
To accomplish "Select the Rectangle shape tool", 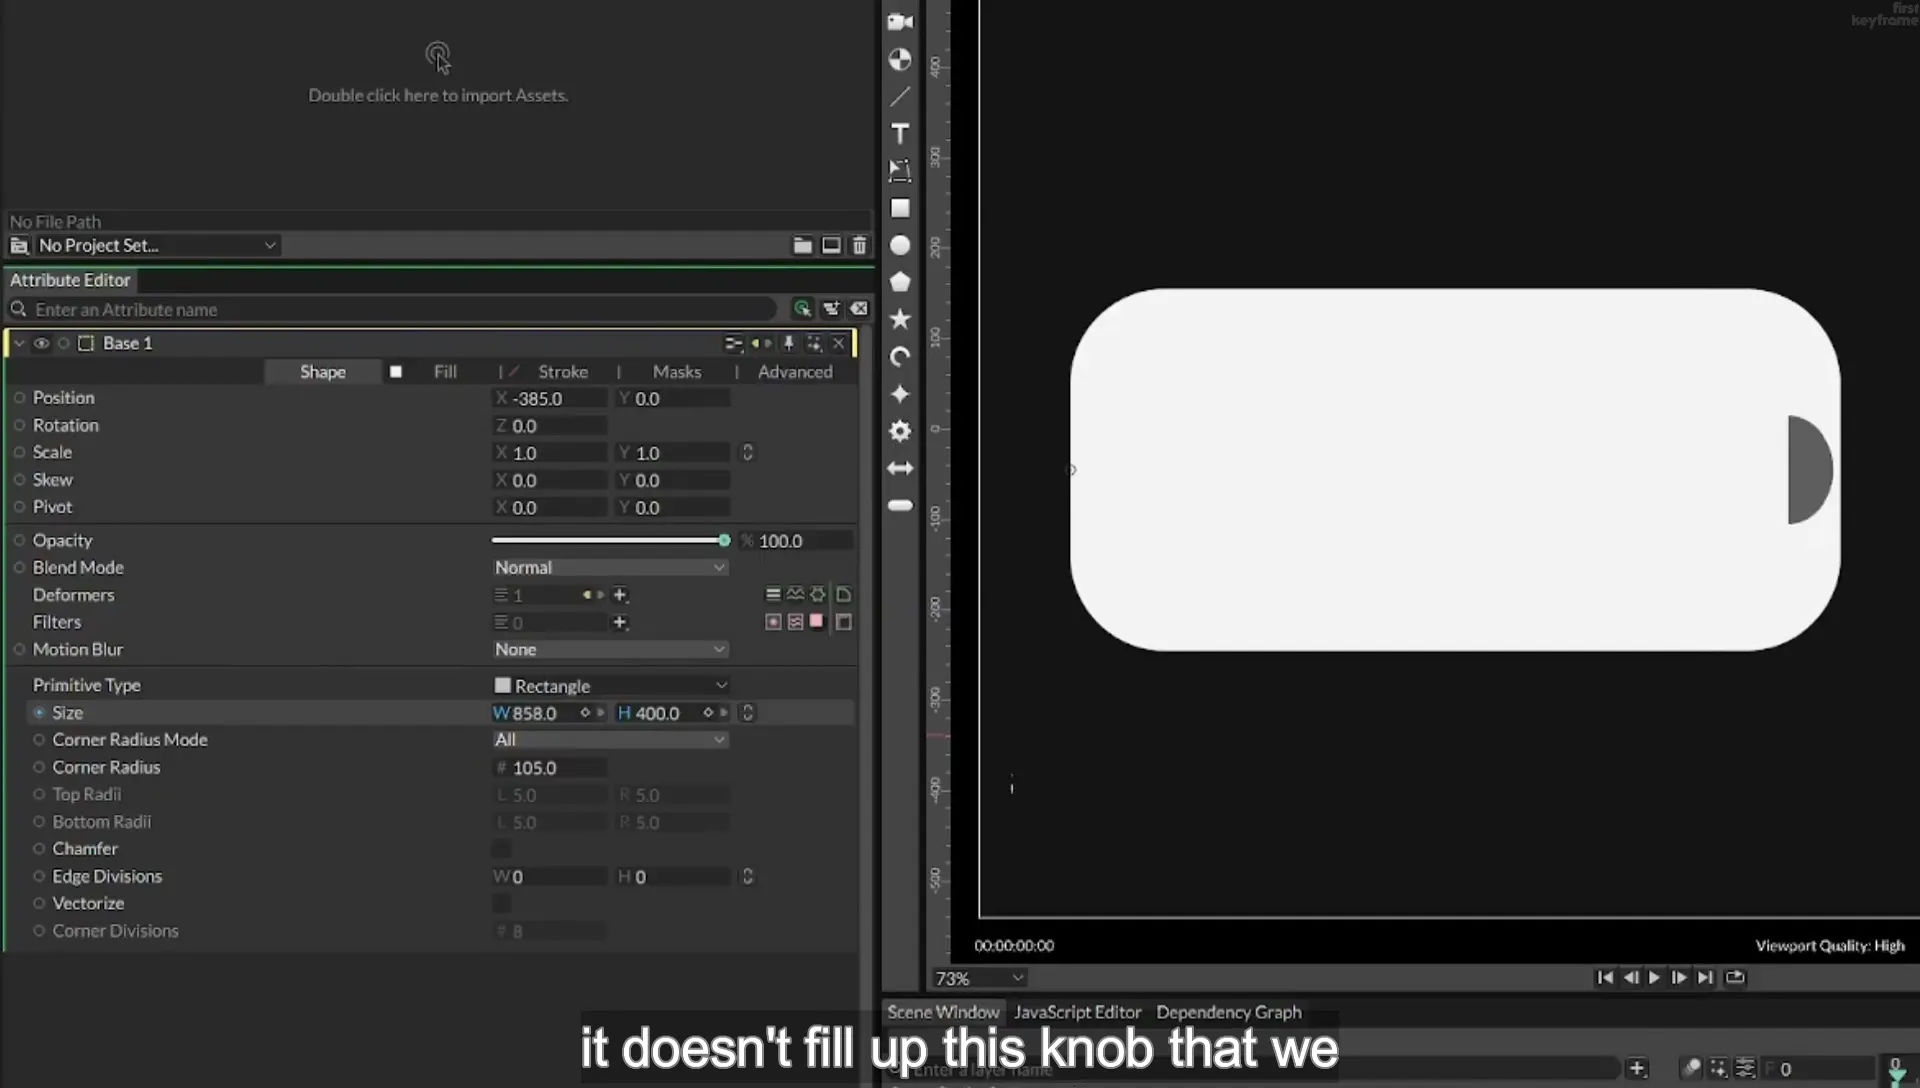I will click(900, 208).
